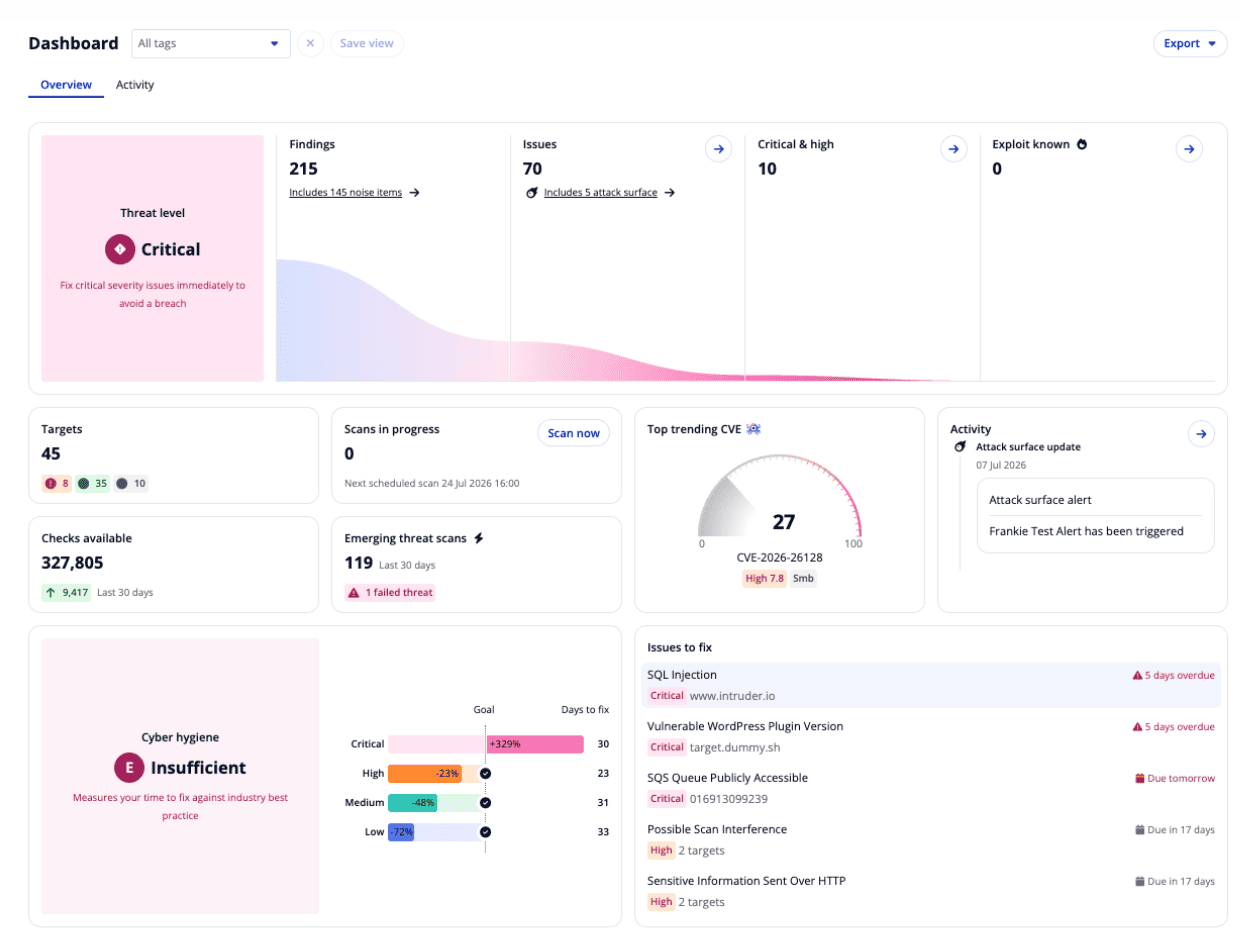
Task: Click the 1 failed threat badge
Action: point(389,592)
